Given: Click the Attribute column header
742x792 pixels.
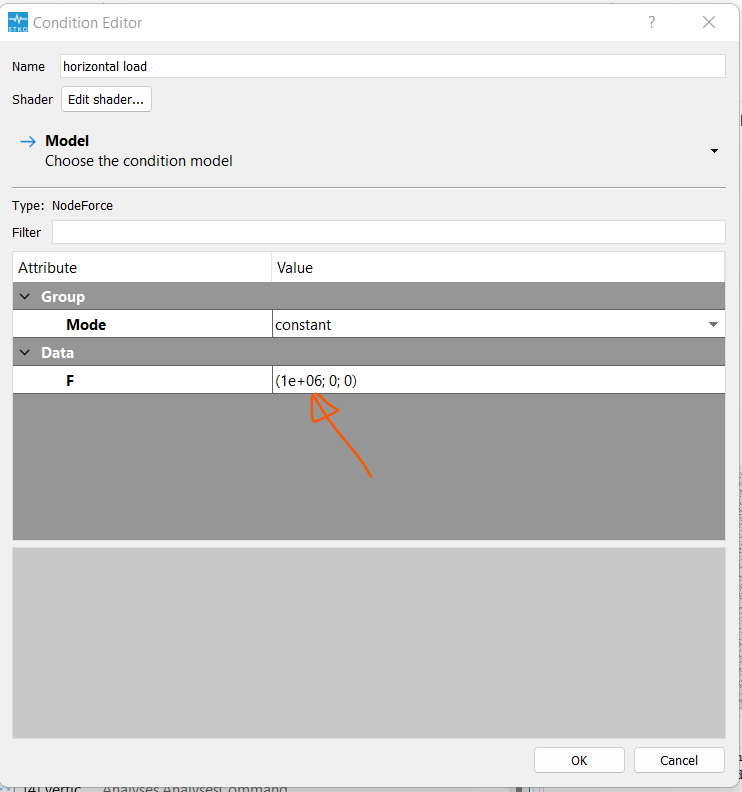Looking at the screenshot, I should [142, 267].
